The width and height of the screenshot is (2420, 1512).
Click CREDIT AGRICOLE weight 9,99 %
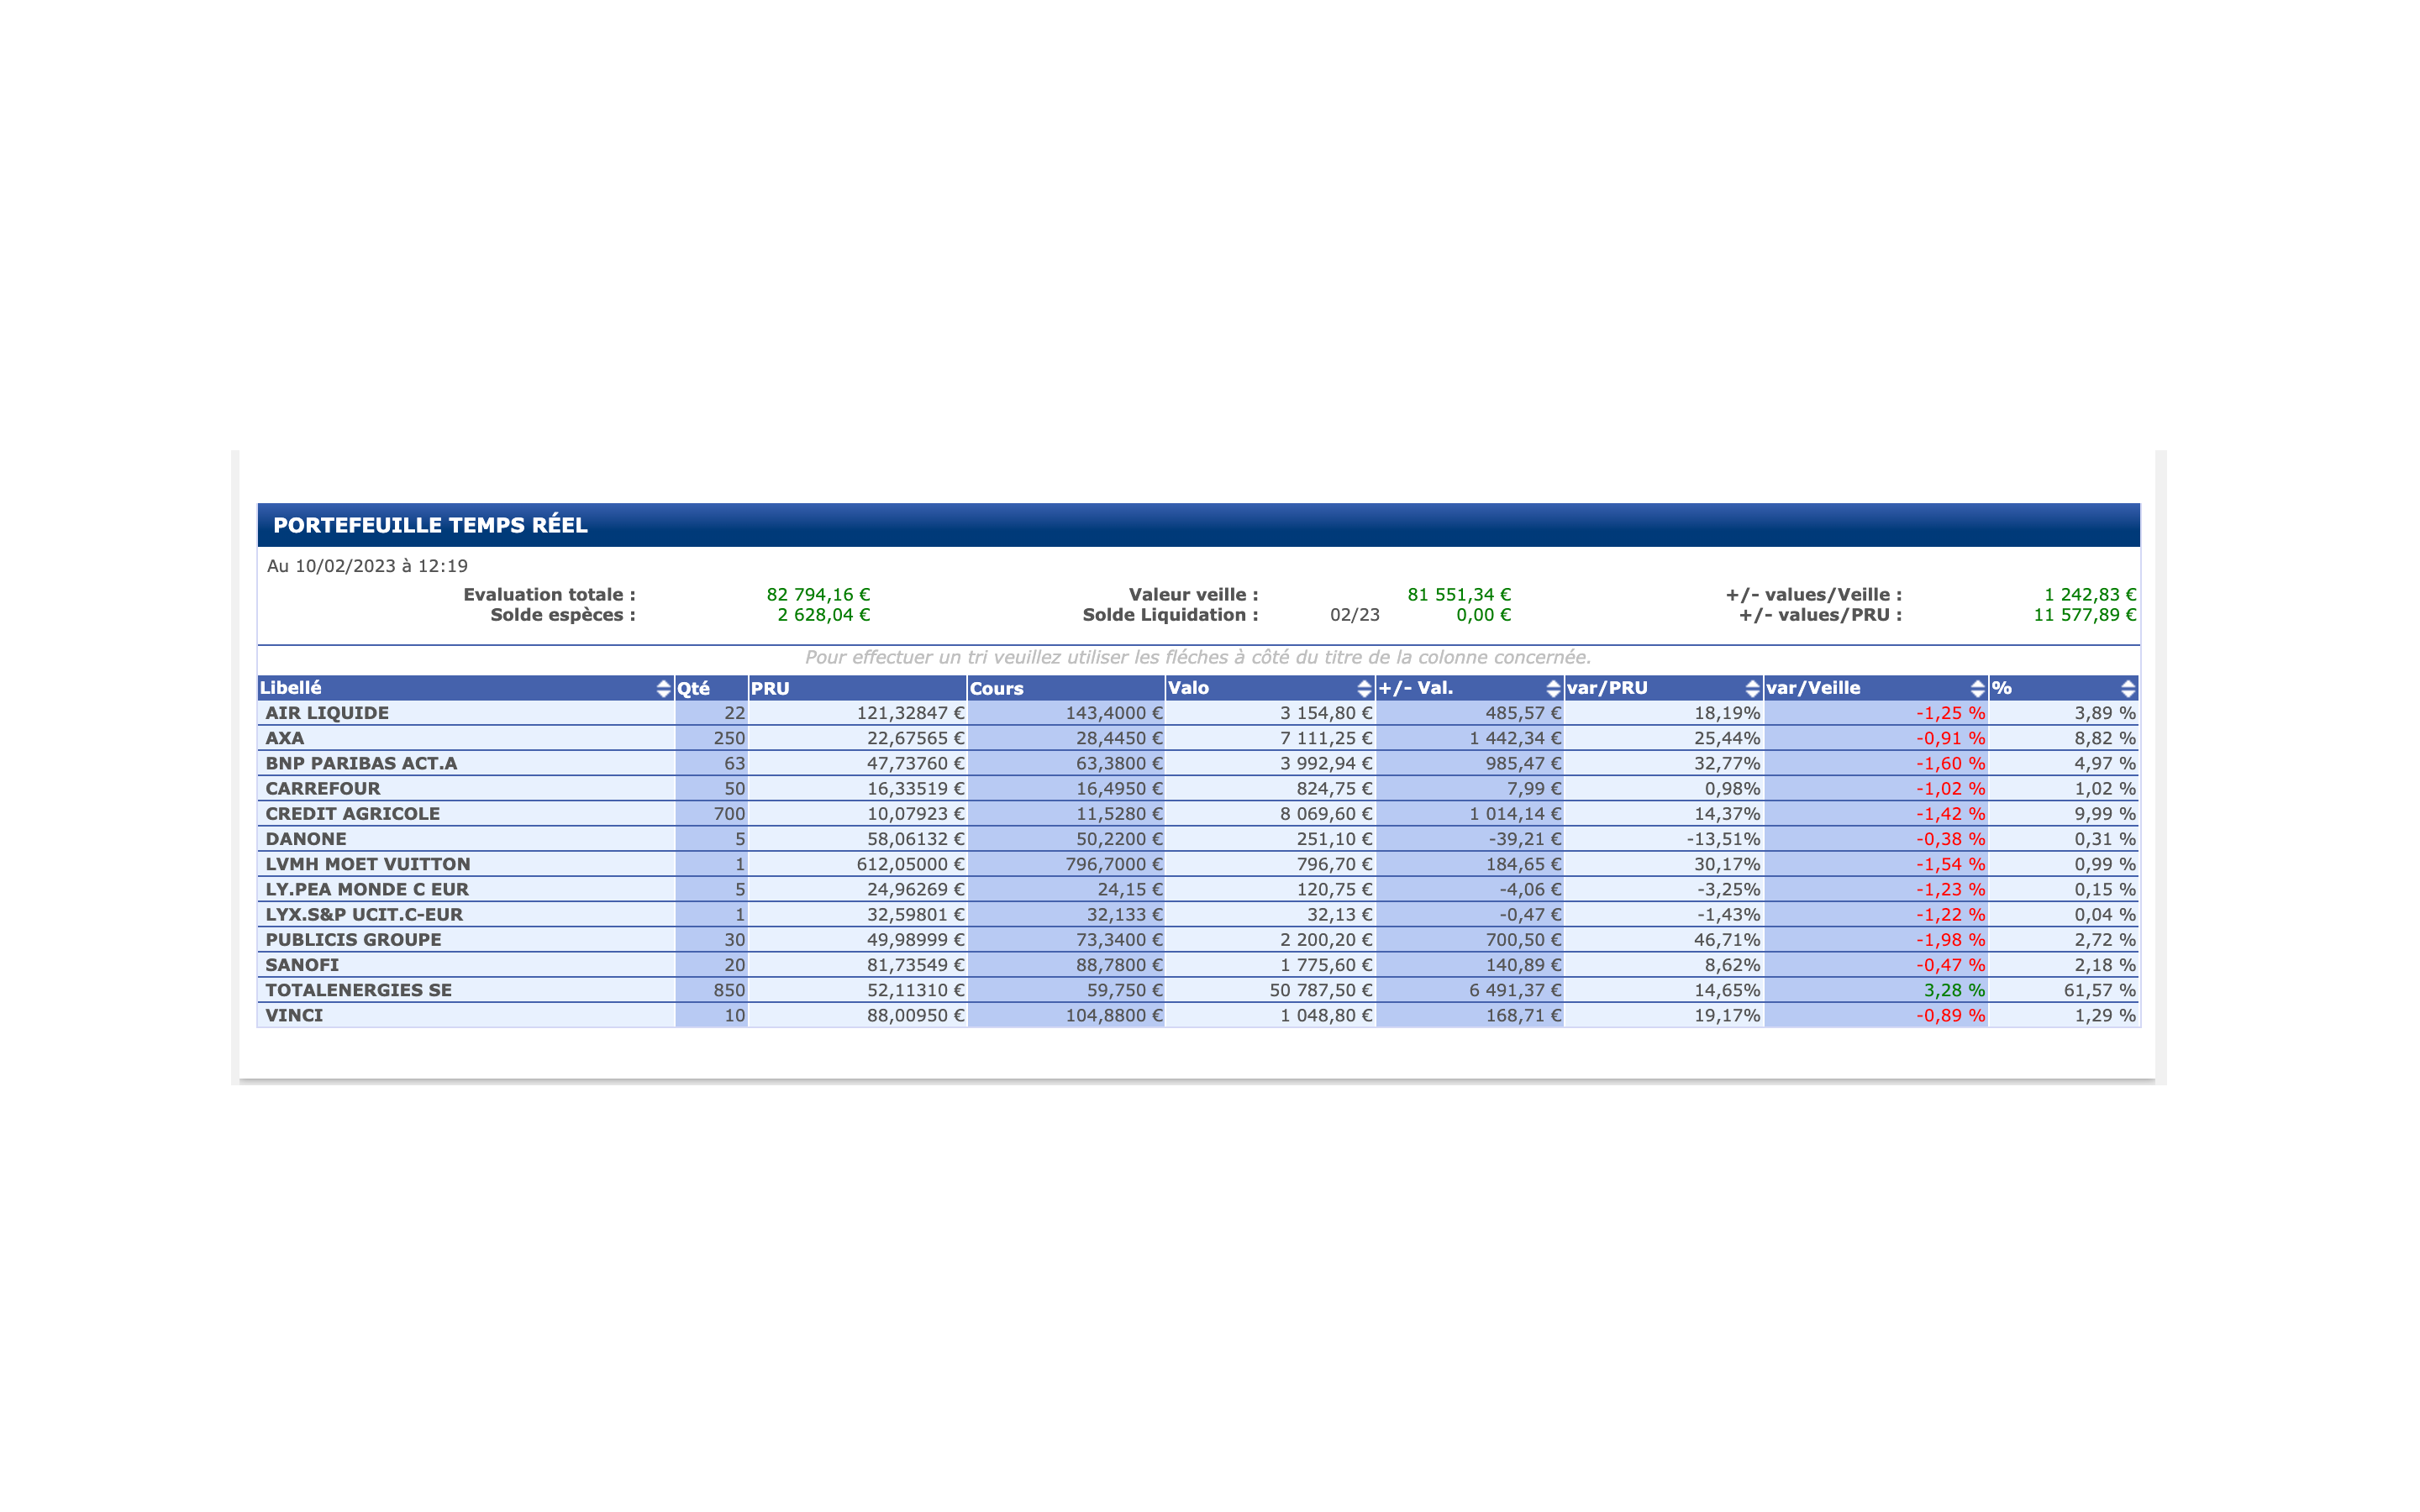[x=2105, y=814]
